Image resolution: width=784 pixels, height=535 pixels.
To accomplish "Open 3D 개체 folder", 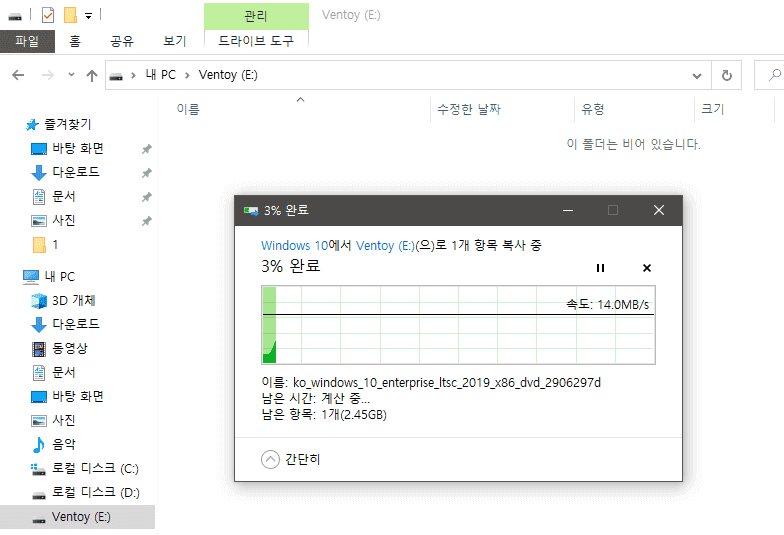I will coord(74,300).
